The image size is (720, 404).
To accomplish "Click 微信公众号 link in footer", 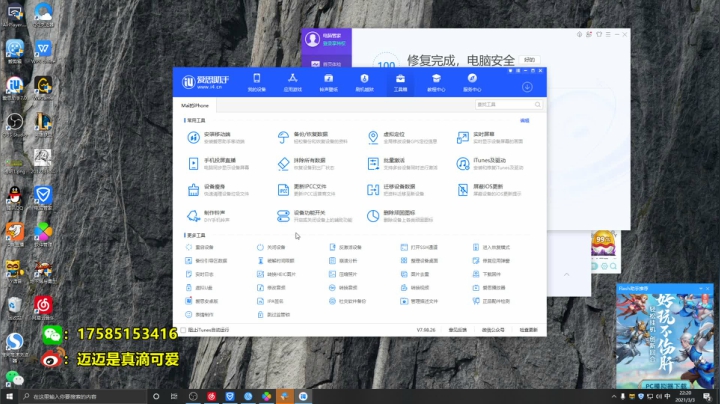I will pos(493,330).
